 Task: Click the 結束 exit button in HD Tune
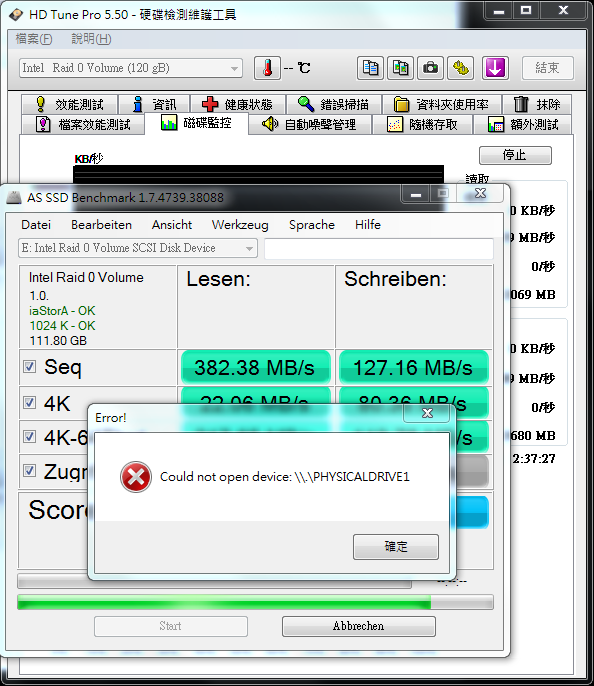point(548,68)
